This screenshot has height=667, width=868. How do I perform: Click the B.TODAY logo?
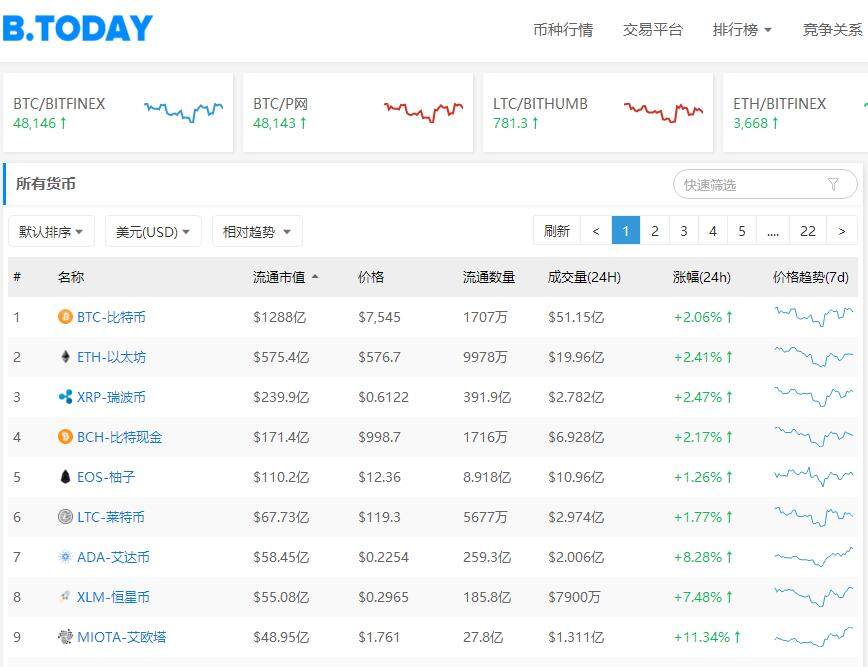(78, 28)
